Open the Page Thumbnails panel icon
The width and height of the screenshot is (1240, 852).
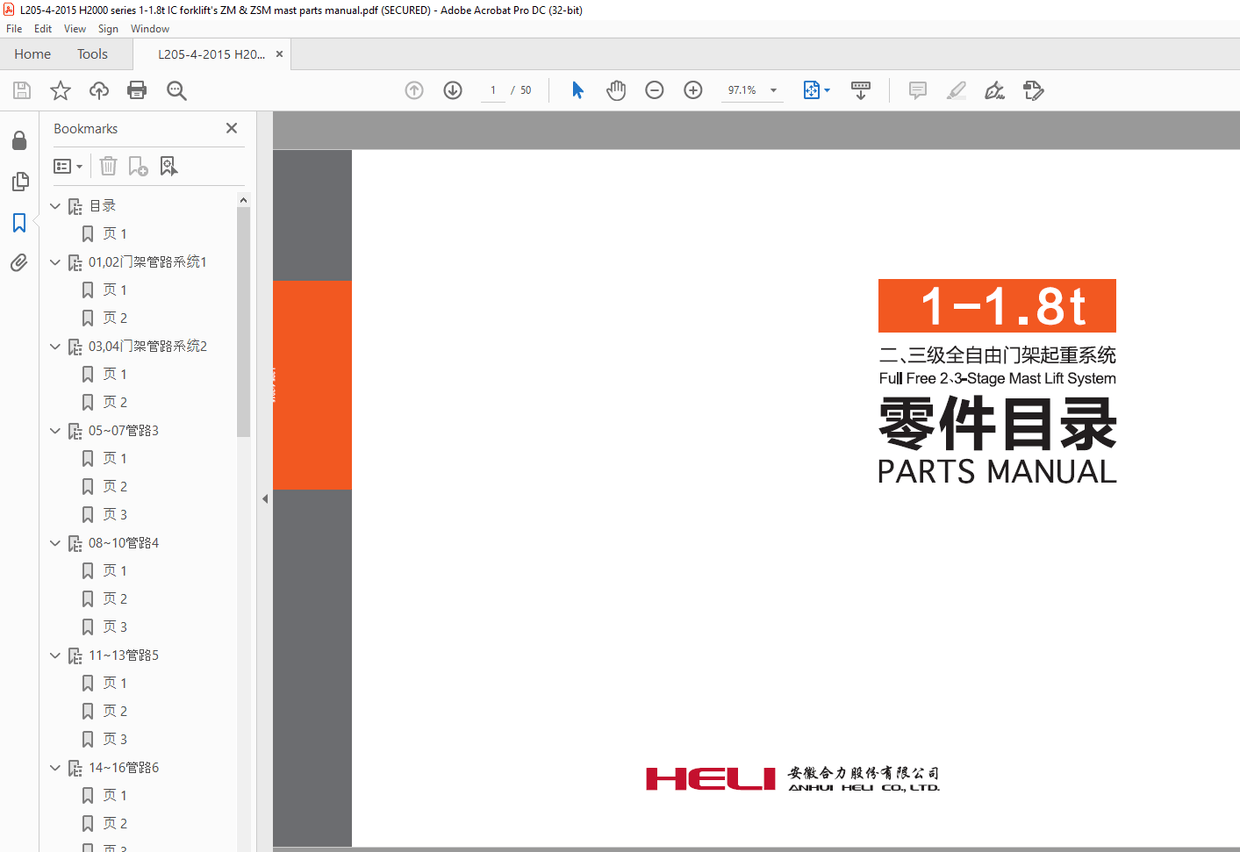[19, 181]
